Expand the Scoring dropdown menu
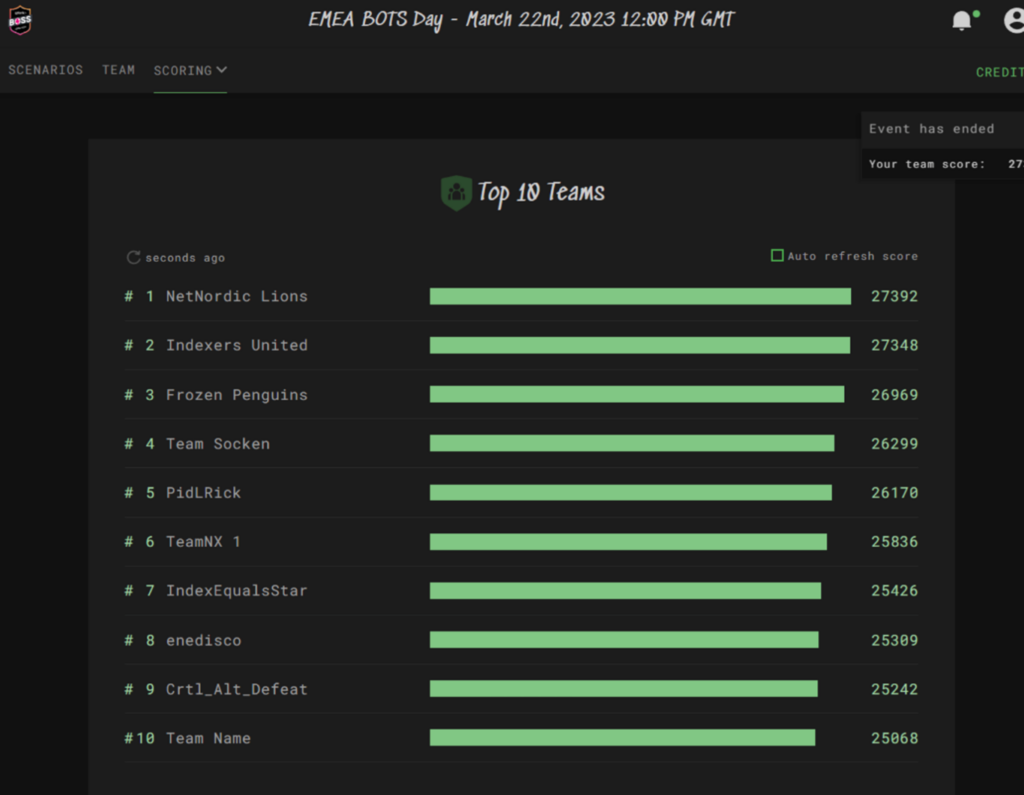Screen dimensions: 1024x795 (x=190, y=71)
